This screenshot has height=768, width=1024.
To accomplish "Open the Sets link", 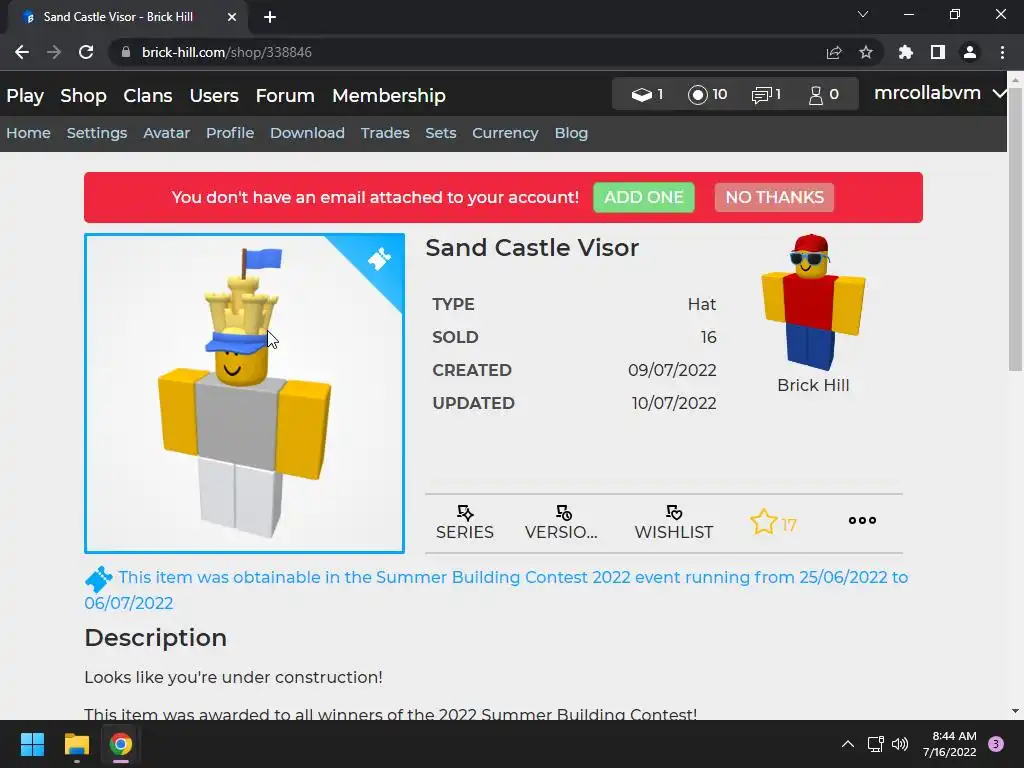I will [440, 133].
